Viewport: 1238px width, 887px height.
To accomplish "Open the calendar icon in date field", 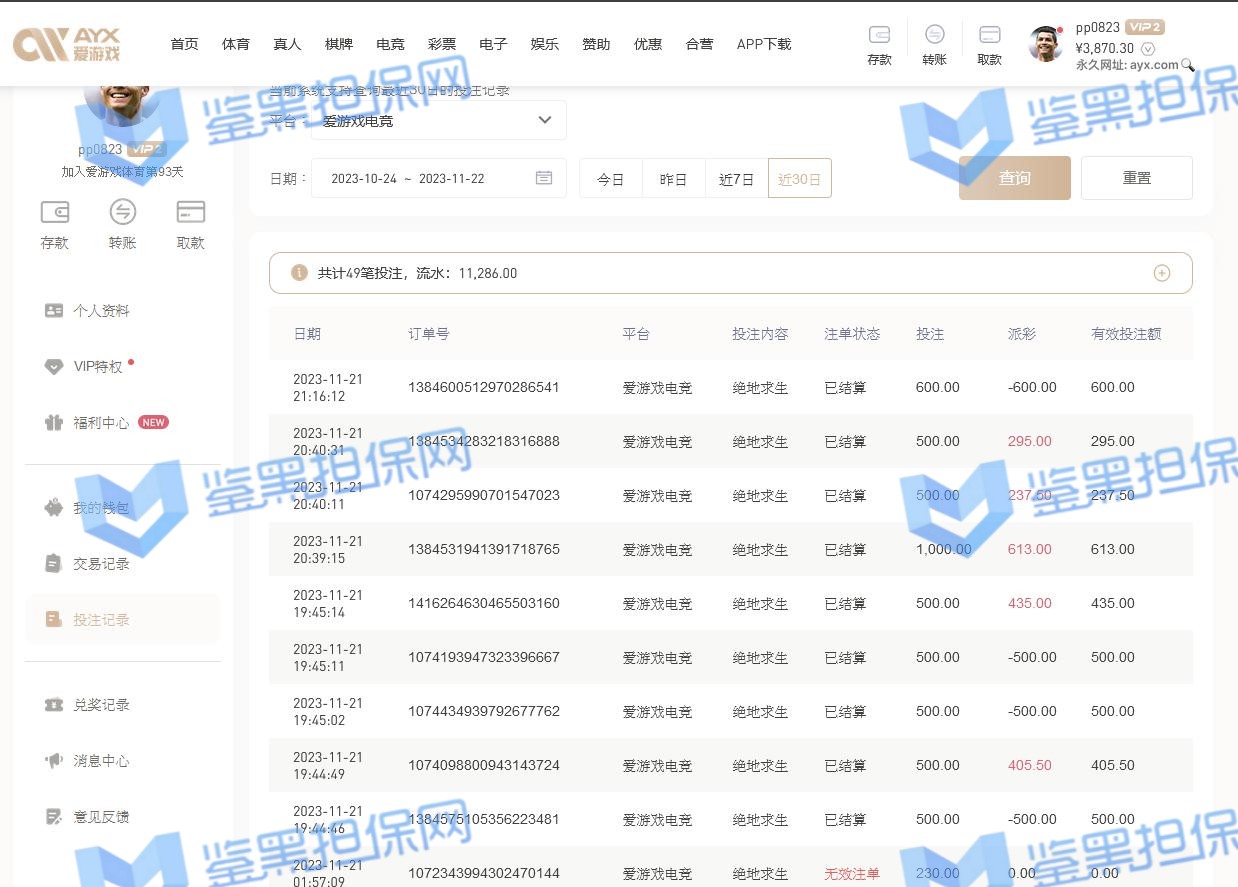I will (544, 178).
